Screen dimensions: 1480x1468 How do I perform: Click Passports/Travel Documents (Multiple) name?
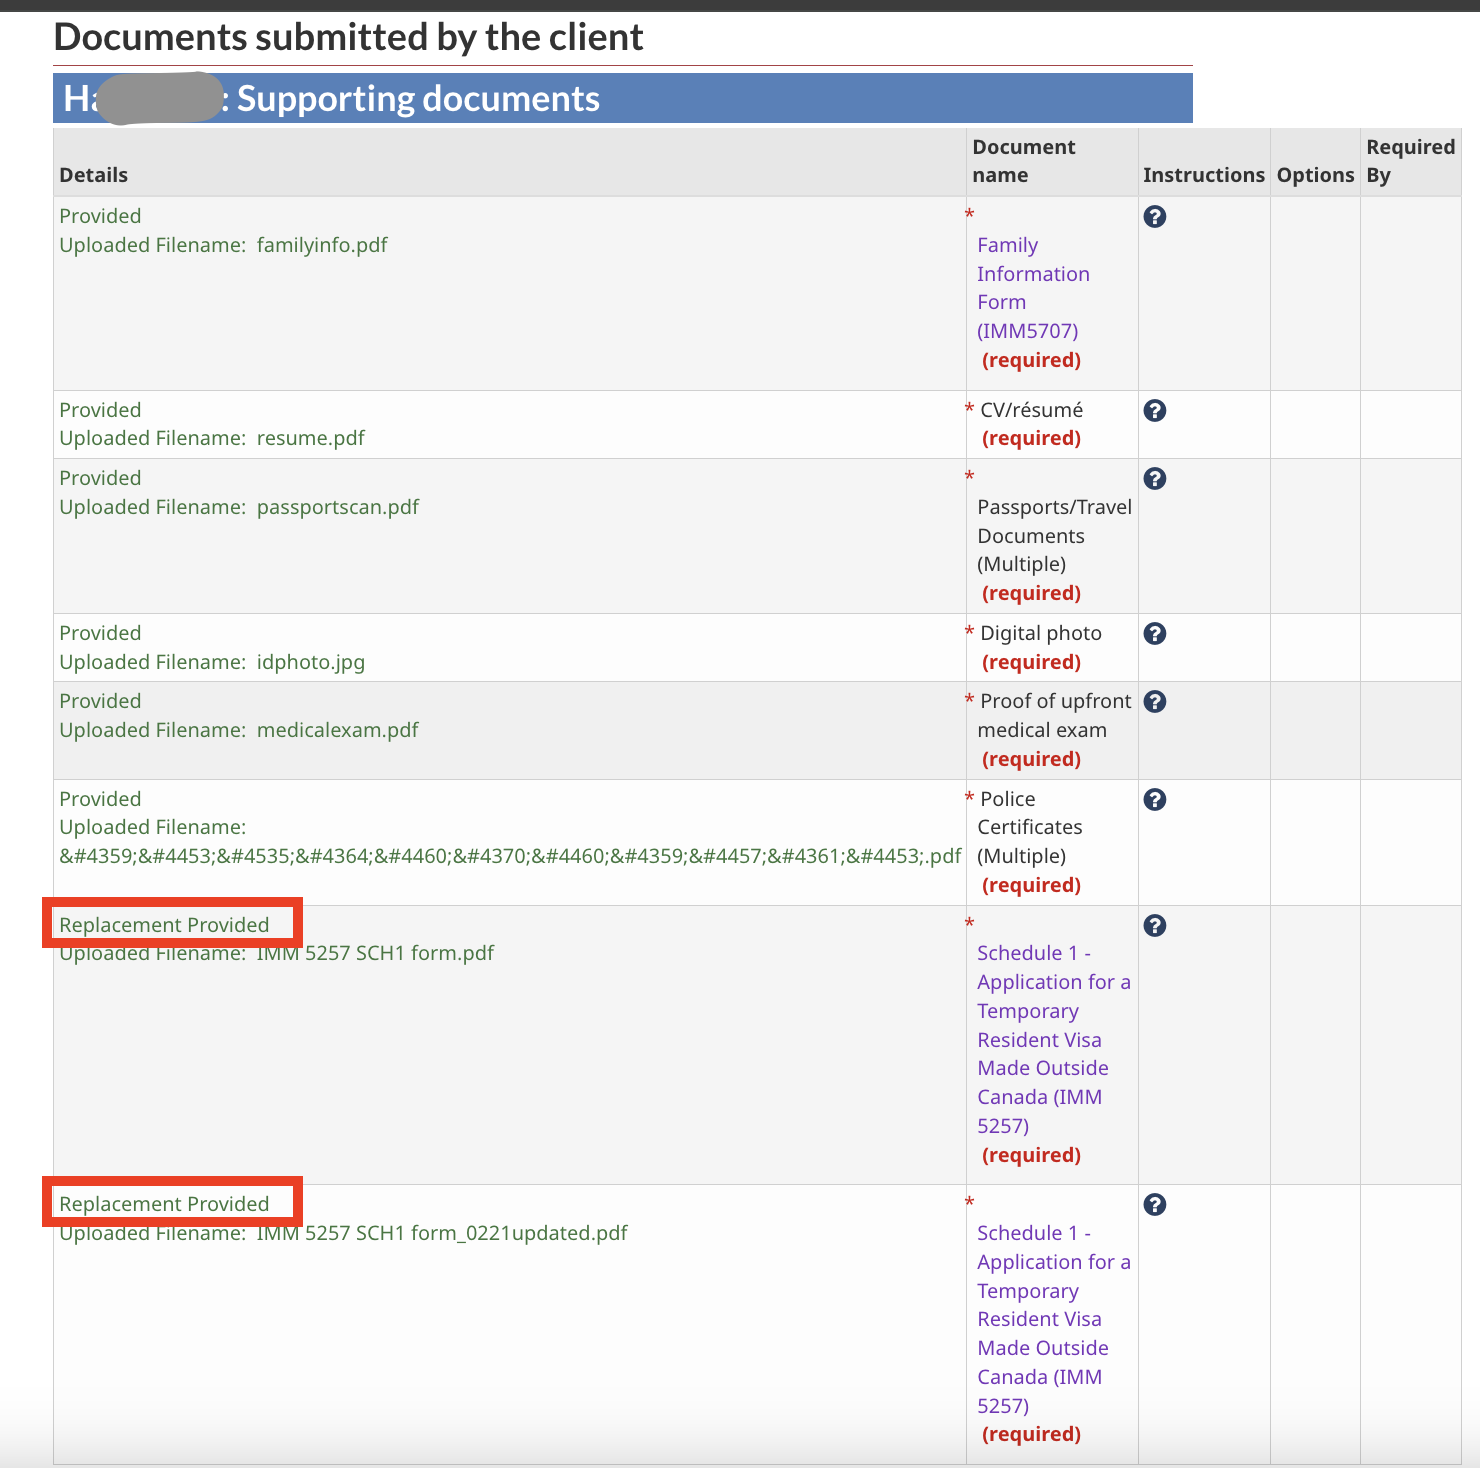(1054, 536)
